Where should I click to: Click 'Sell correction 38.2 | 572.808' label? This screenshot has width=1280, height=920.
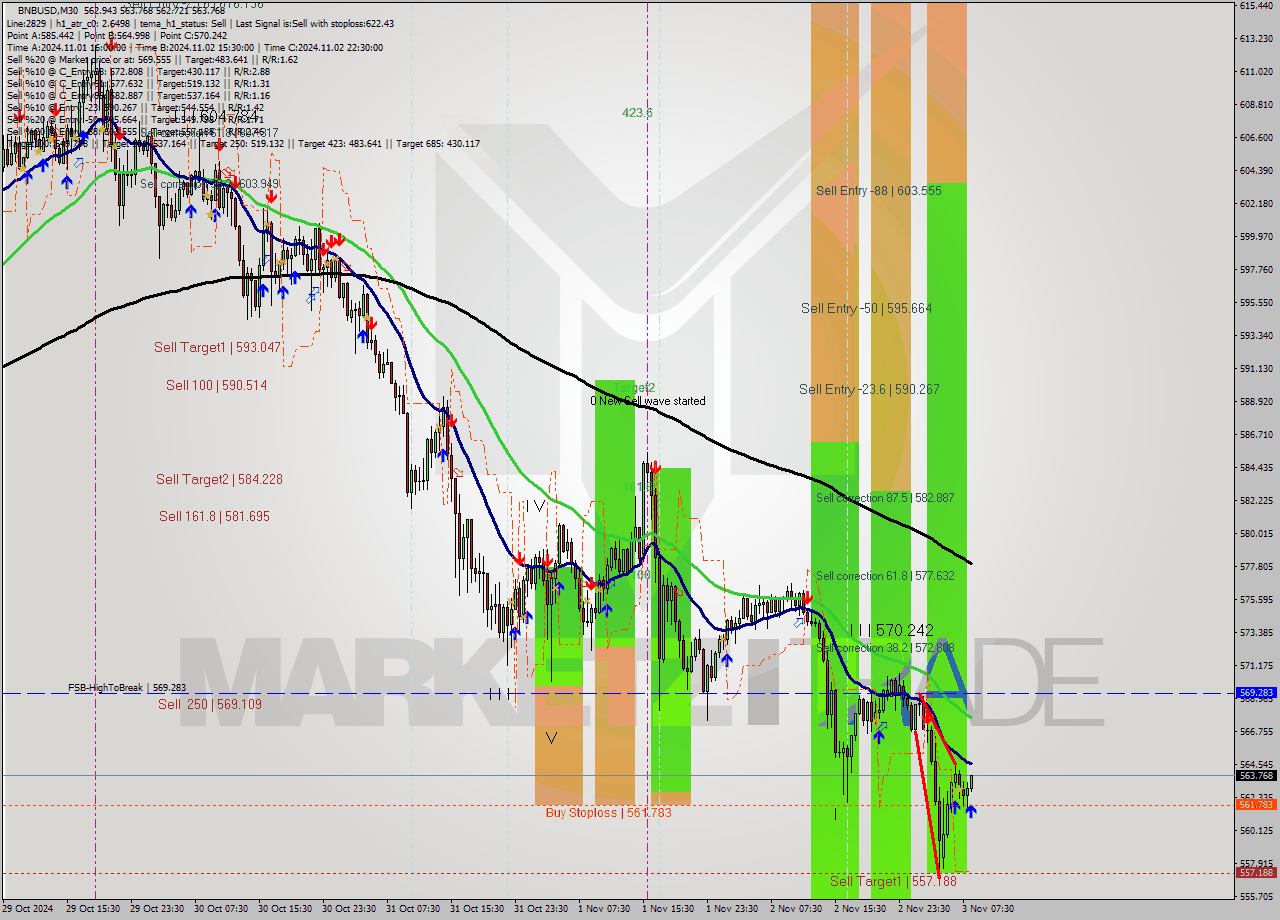[x=885, y=647]
